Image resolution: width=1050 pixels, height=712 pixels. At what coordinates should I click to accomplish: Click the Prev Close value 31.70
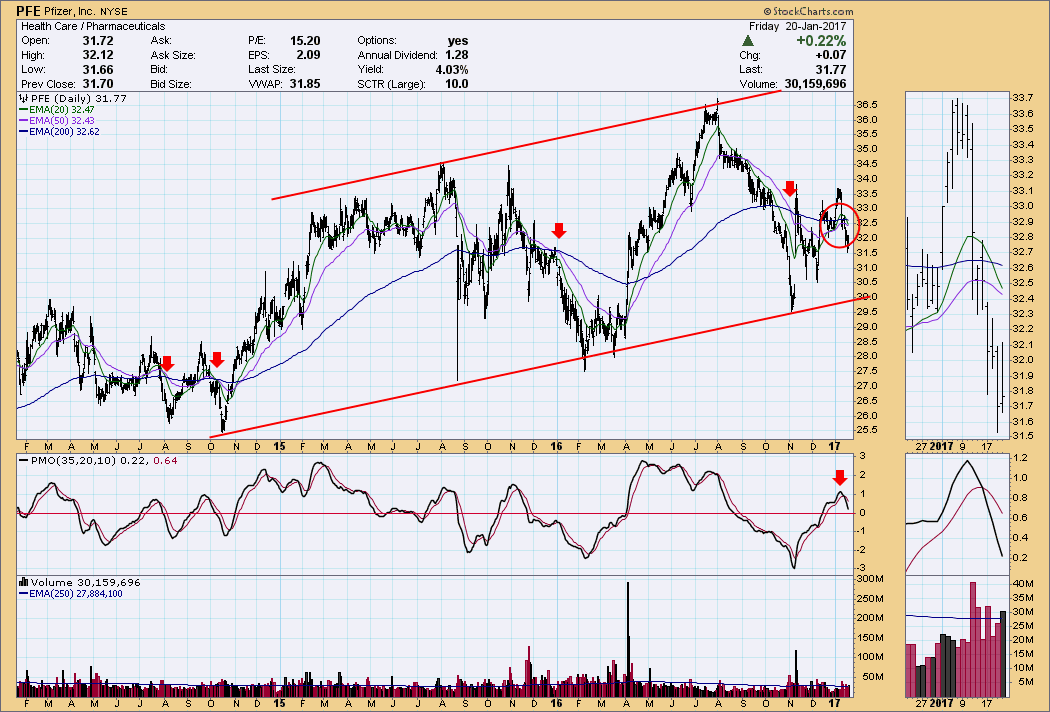[x=98, y=84]
